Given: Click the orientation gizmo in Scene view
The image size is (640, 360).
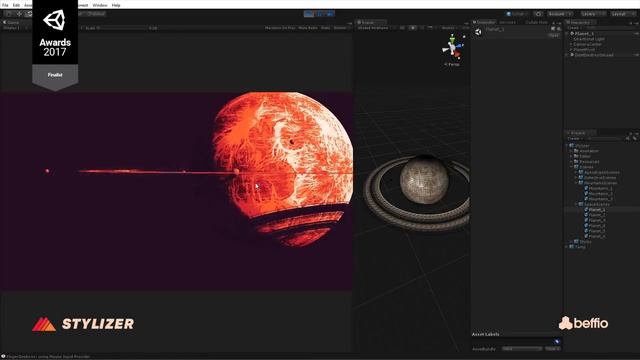Looking at the screenshot, I should 452,48.
